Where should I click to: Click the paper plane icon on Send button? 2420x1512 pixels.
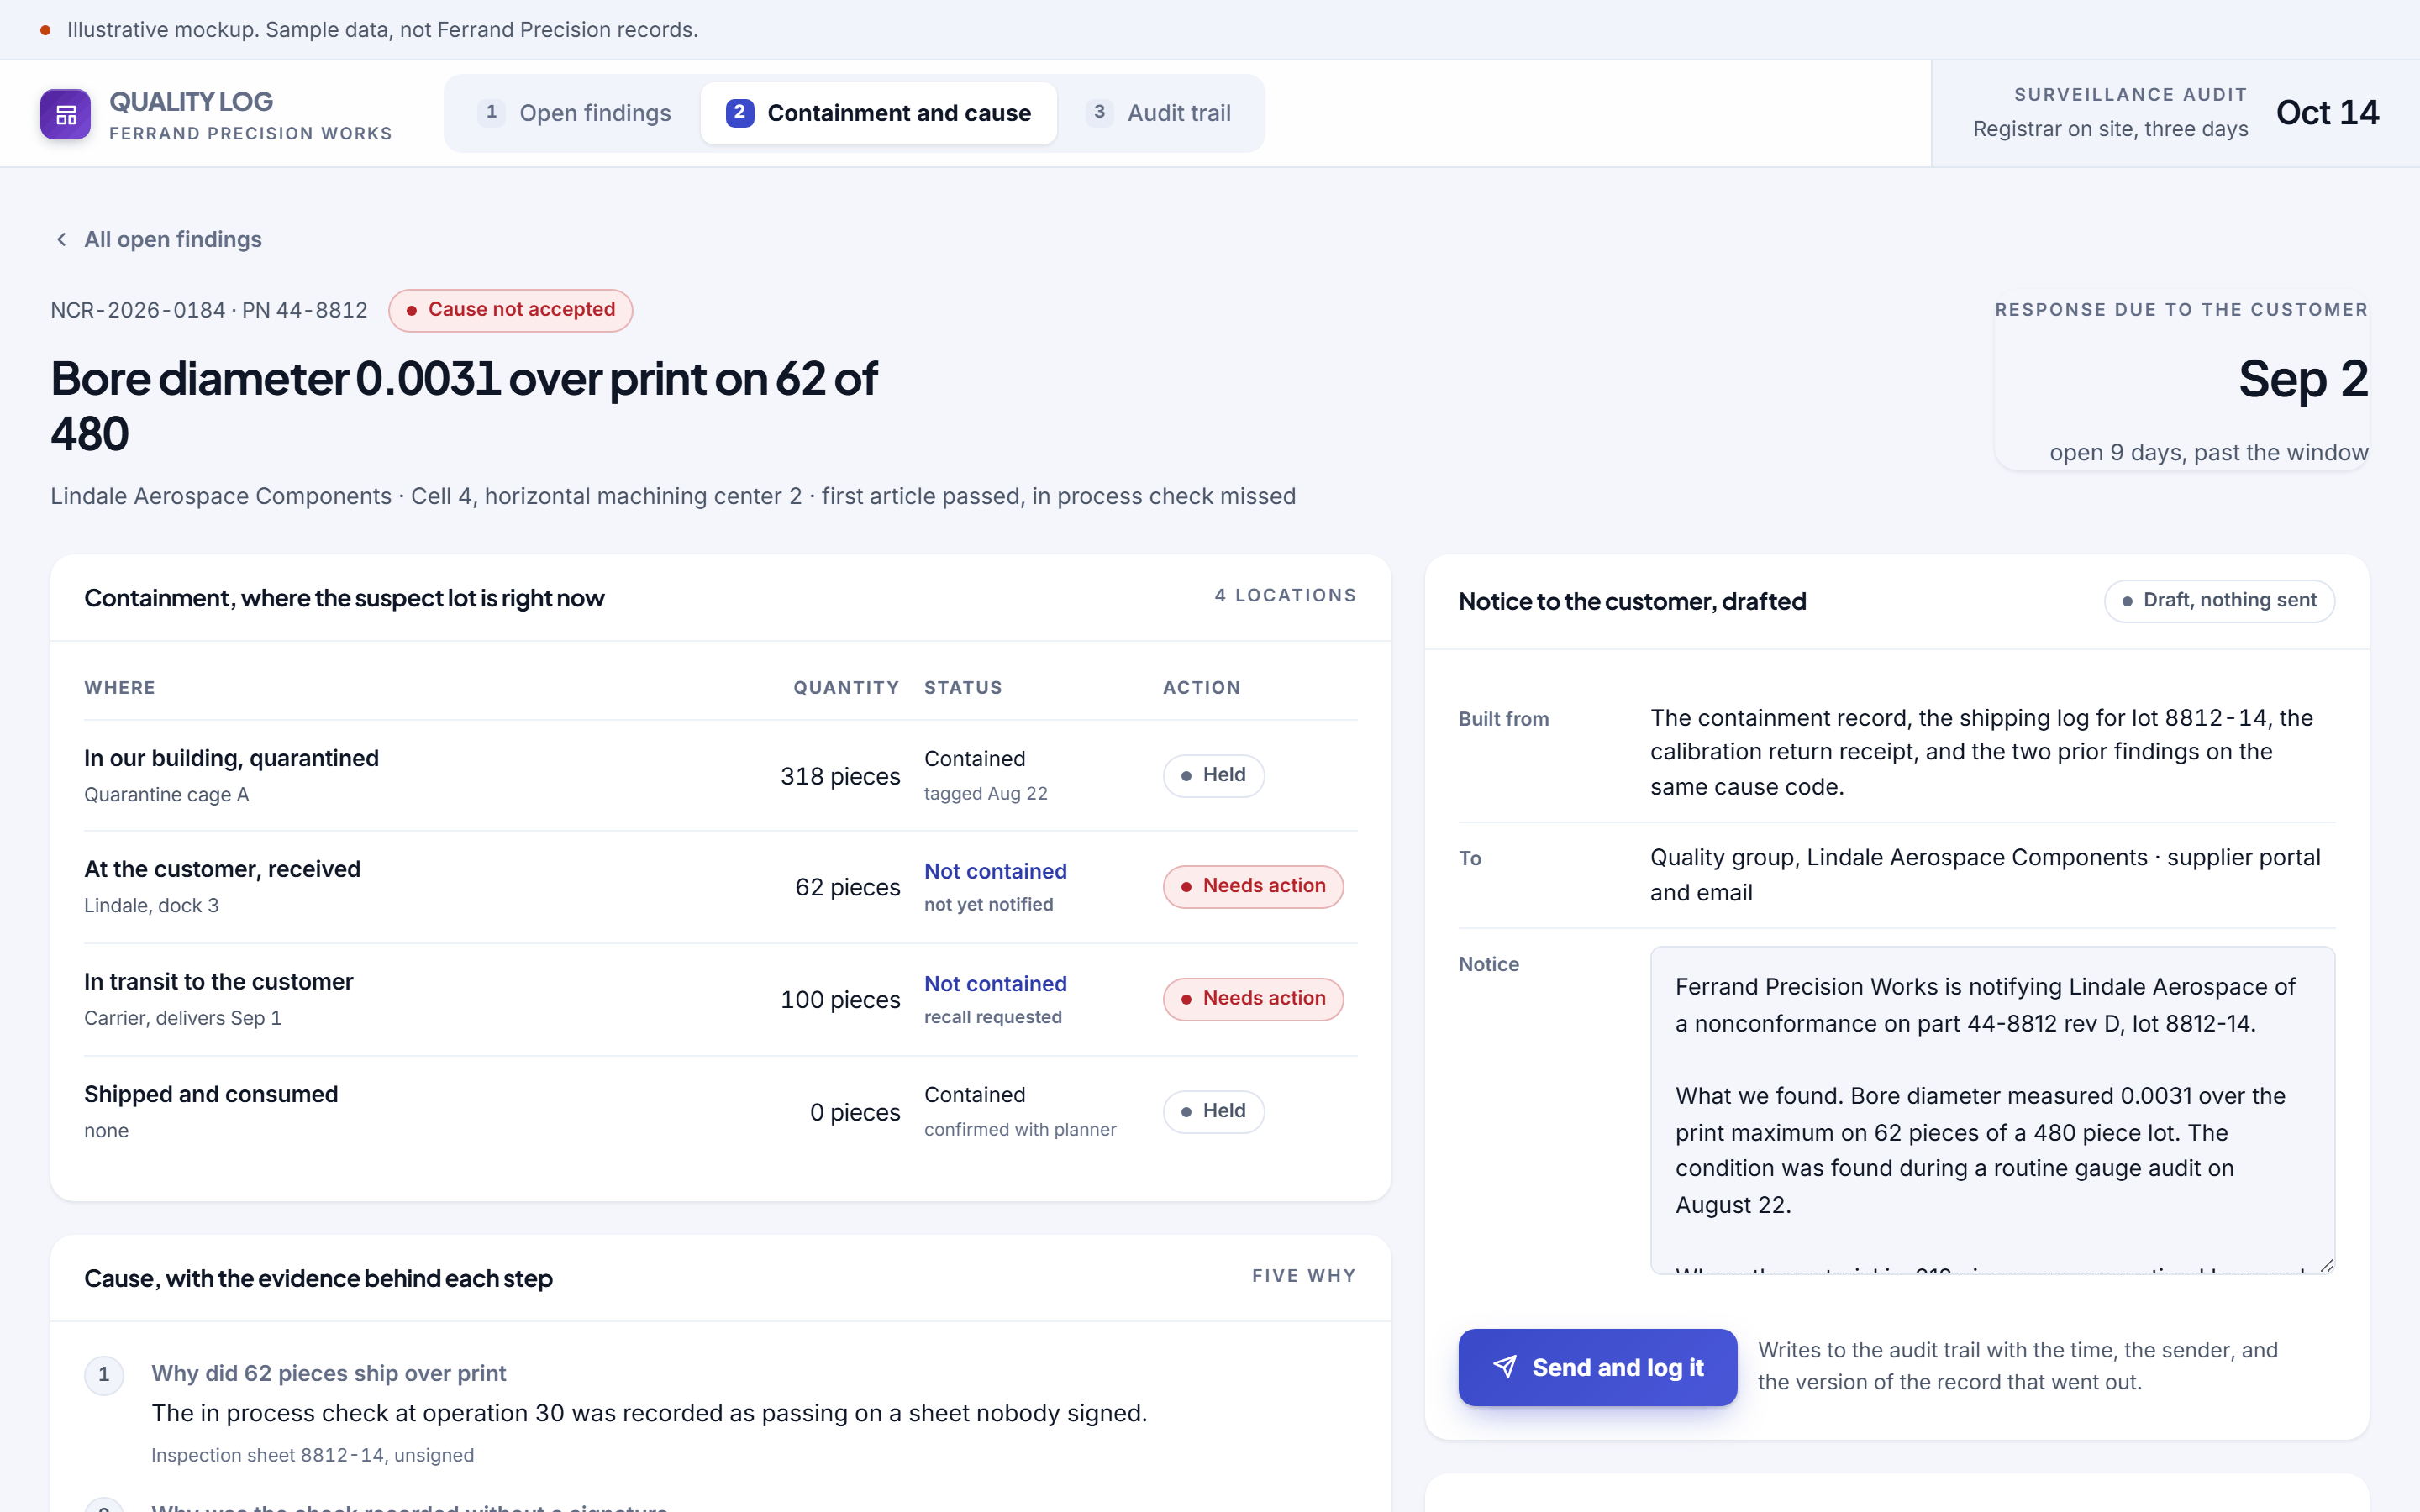[x=1505, y=1367]
